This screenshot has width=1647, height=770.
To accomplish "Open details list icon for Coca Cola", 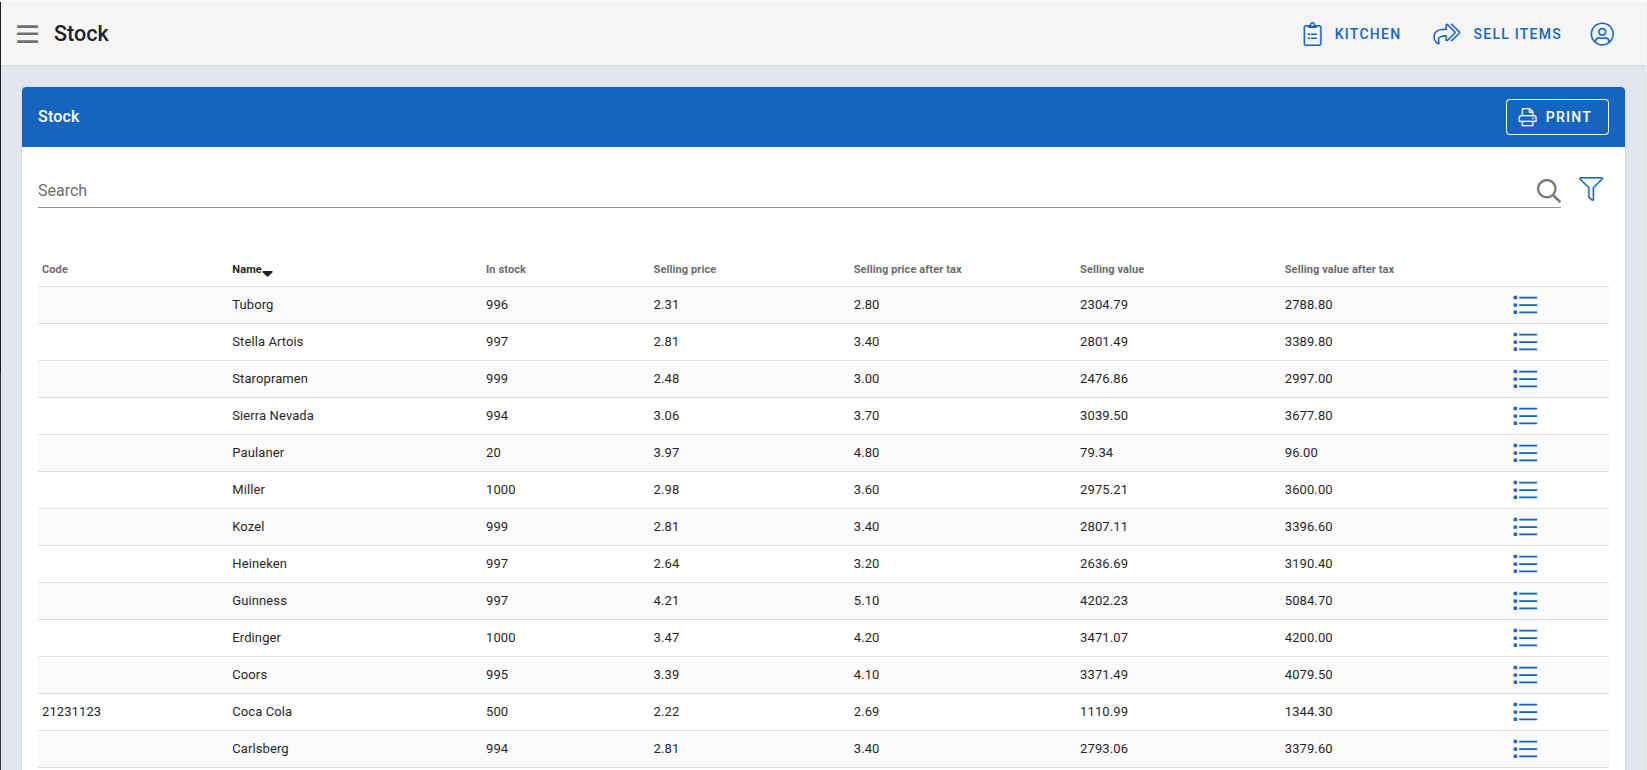I will tap(1525, 712).
